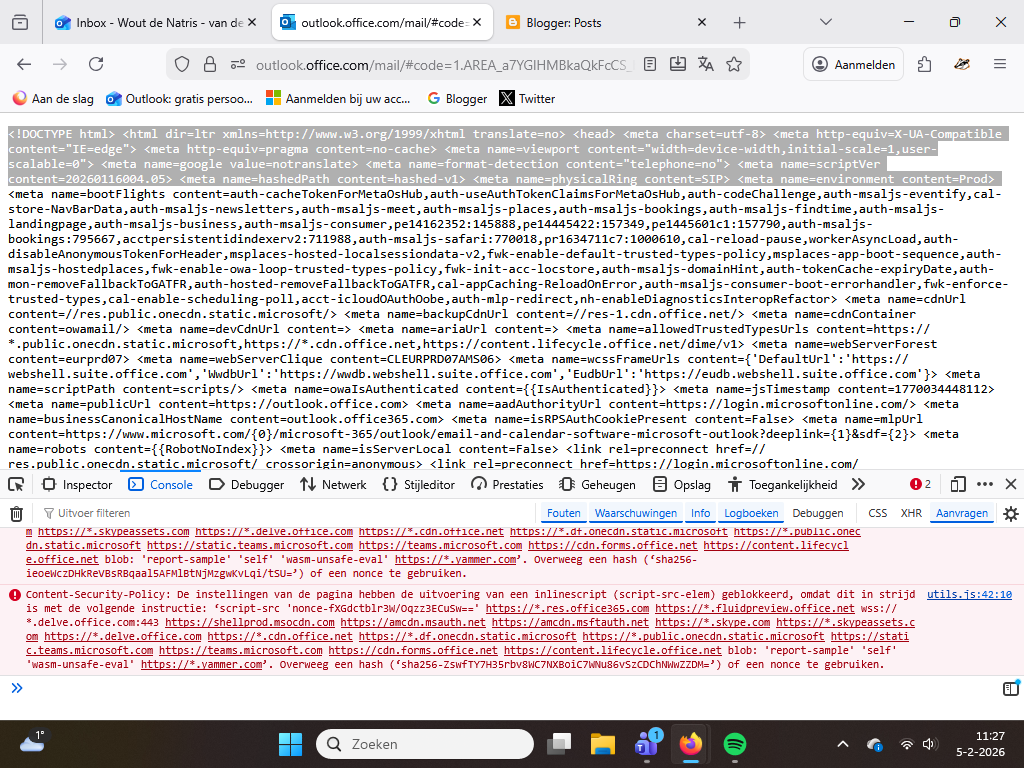The height and width of the screenshot is (768, 1024).
Task: Click the taskbar Zoeken search box
Action: coord(424,744)
